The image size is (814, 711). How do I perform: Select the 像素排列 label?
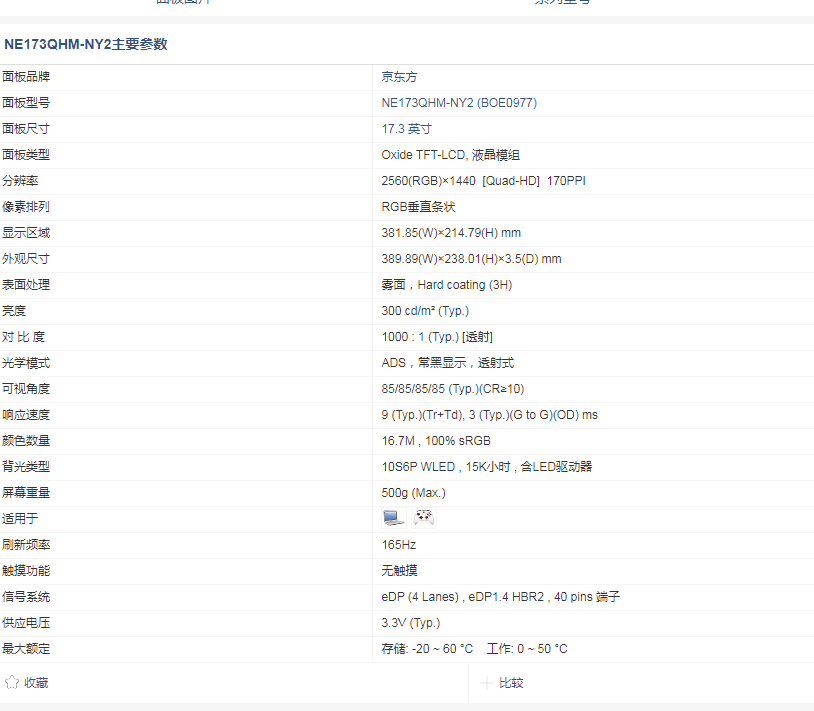pos(26,207)
